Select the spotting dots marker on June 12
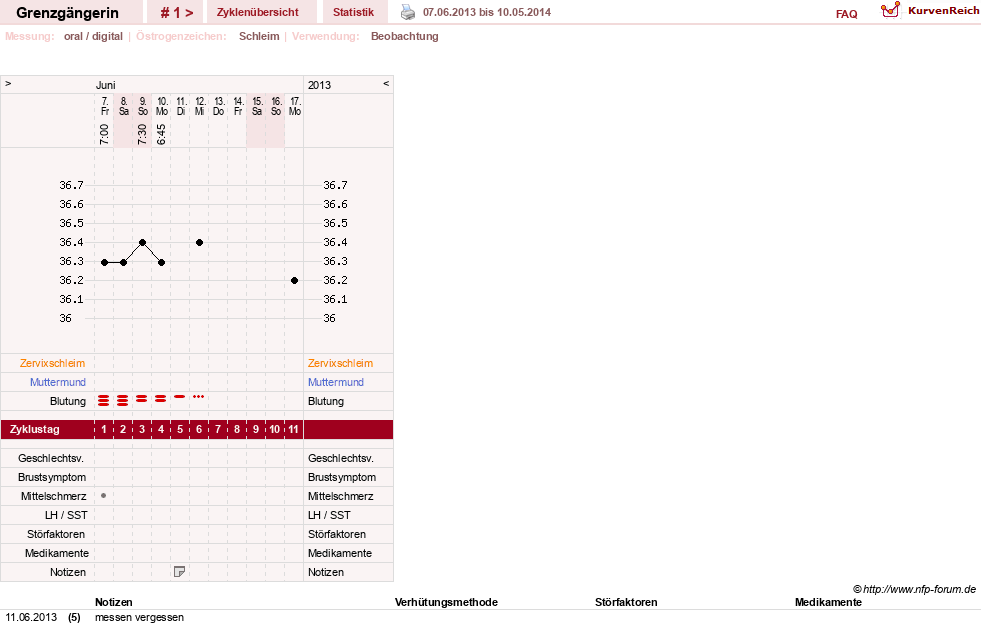The height and width of the screenshot is (641, 981). (198, 396)
